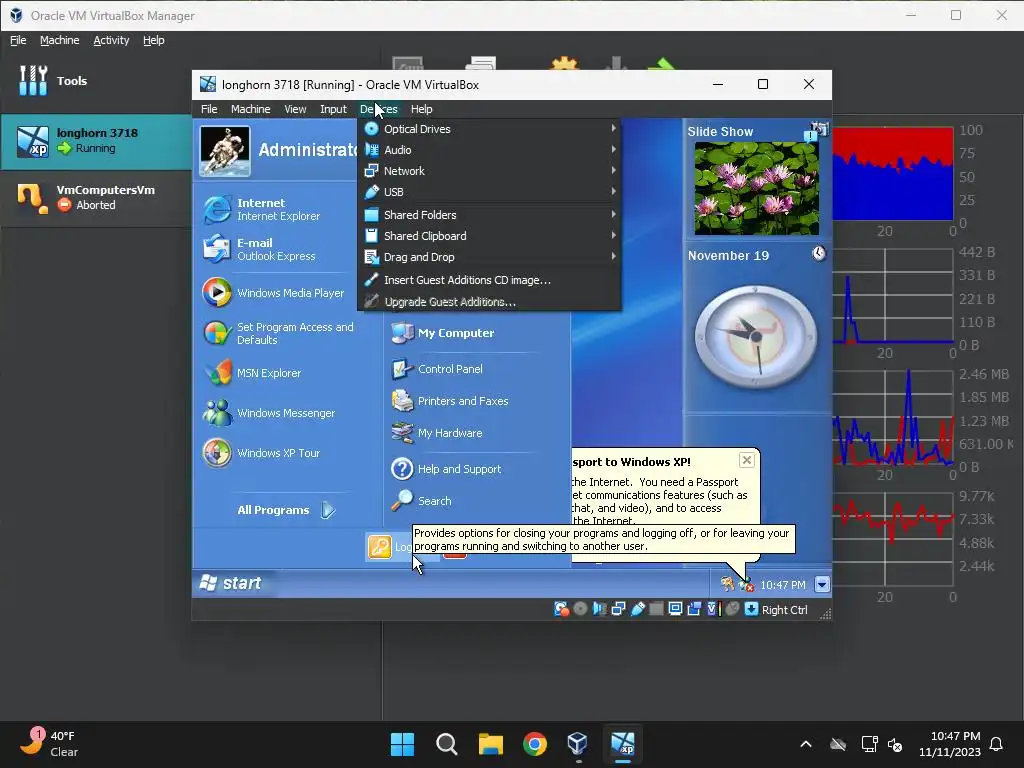
Task: Click the host key down-arrow indicator
Action: 751,609
